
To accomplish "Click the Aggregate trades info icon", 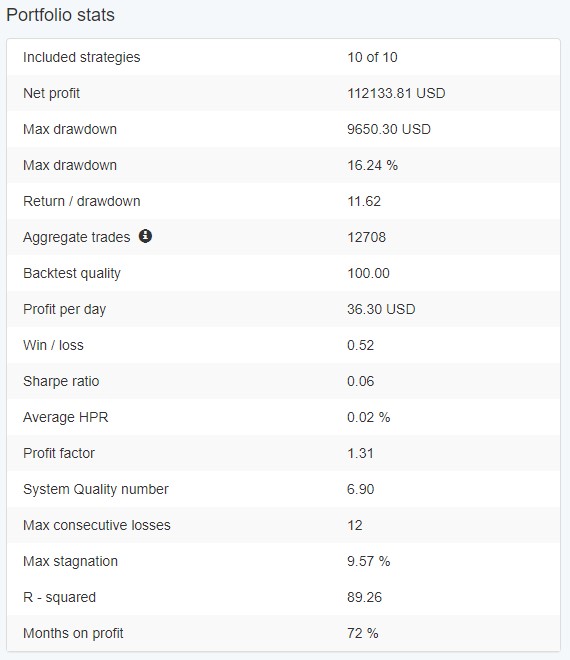I will [x=145, y=236].
